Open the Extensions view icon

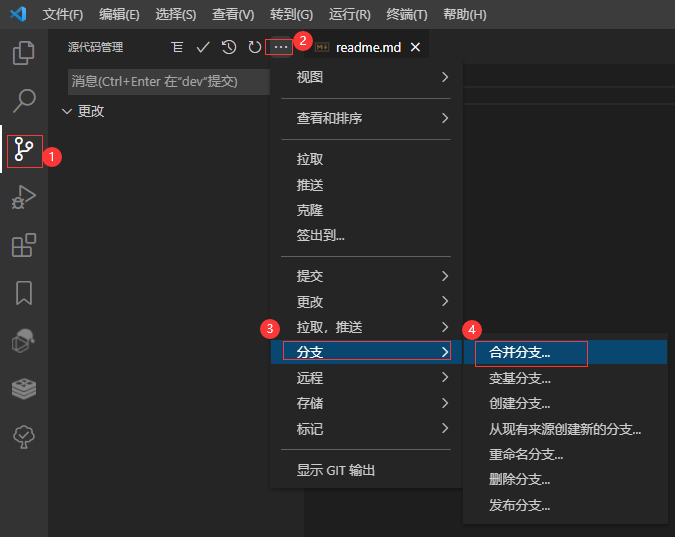coord(24,245)
